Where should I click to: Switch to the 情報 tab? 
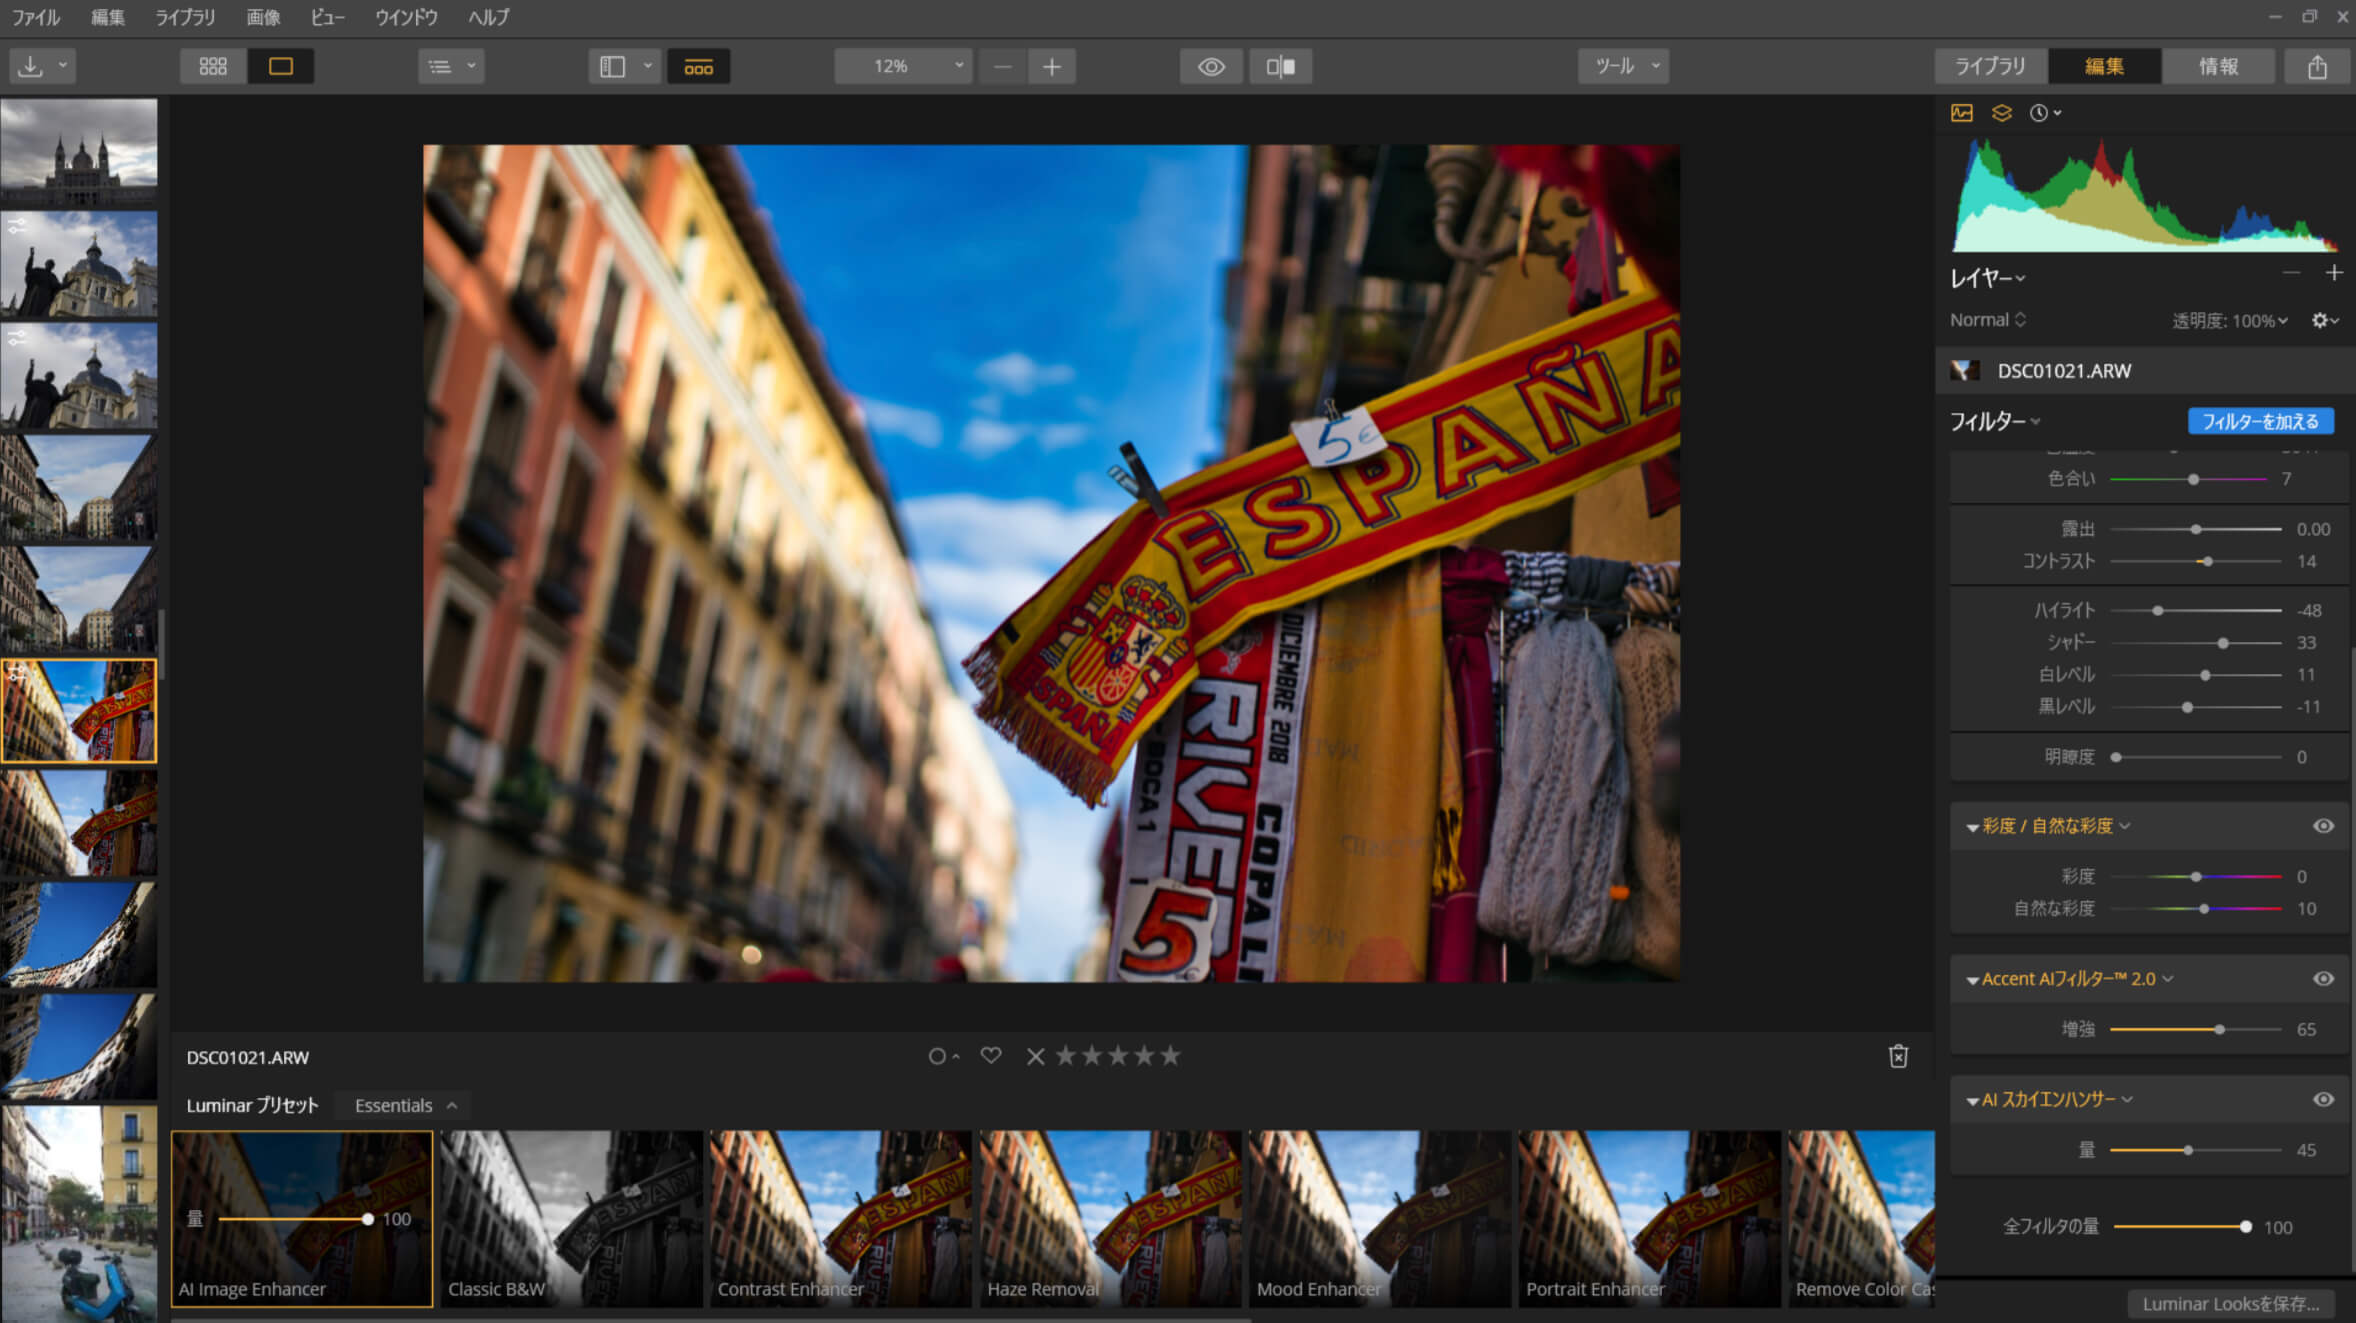[x=2218, y=66]
